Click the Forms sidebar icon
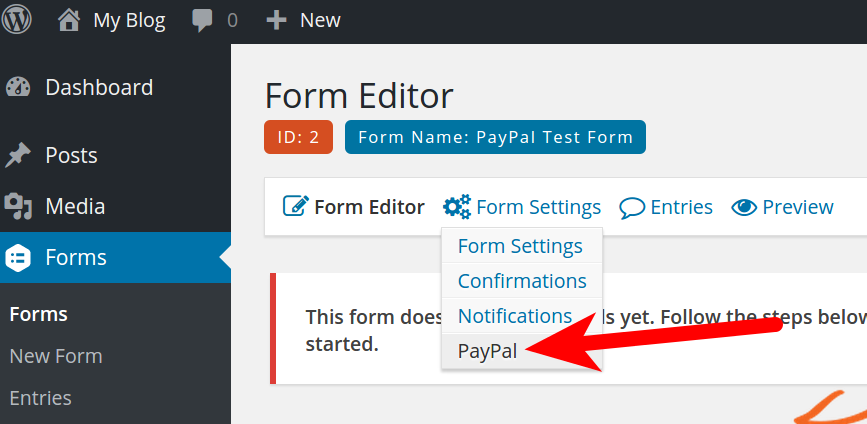 pyautogui.click(x=18, y=258)
